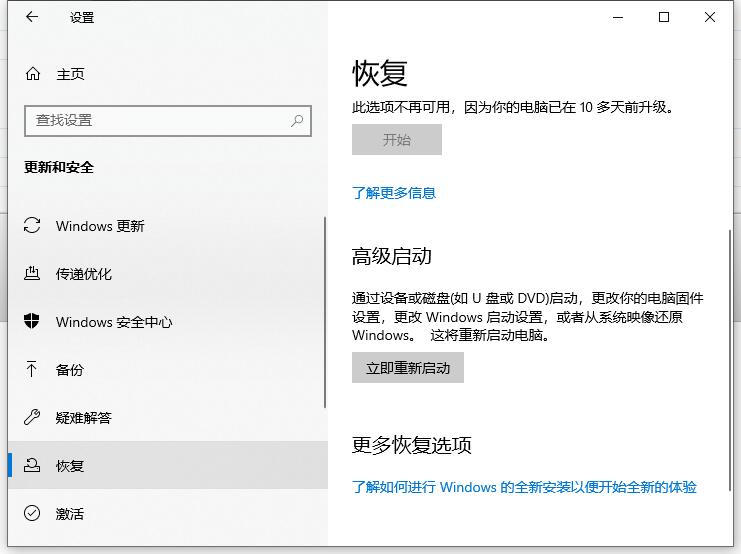Click the 更多恢复选项 heading

pyautogui.click(x=411, y=445)
